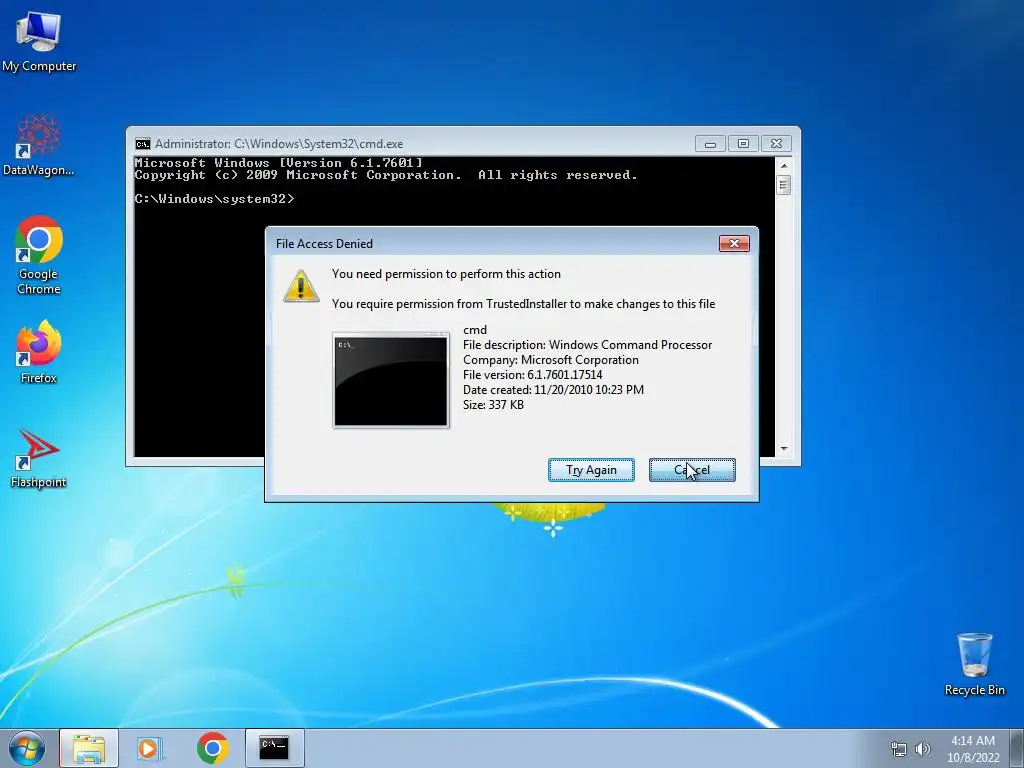The height and width of the screenshot is (768, 1024).
Task: Switch to cmd window on taskbar
Action: 274,748
